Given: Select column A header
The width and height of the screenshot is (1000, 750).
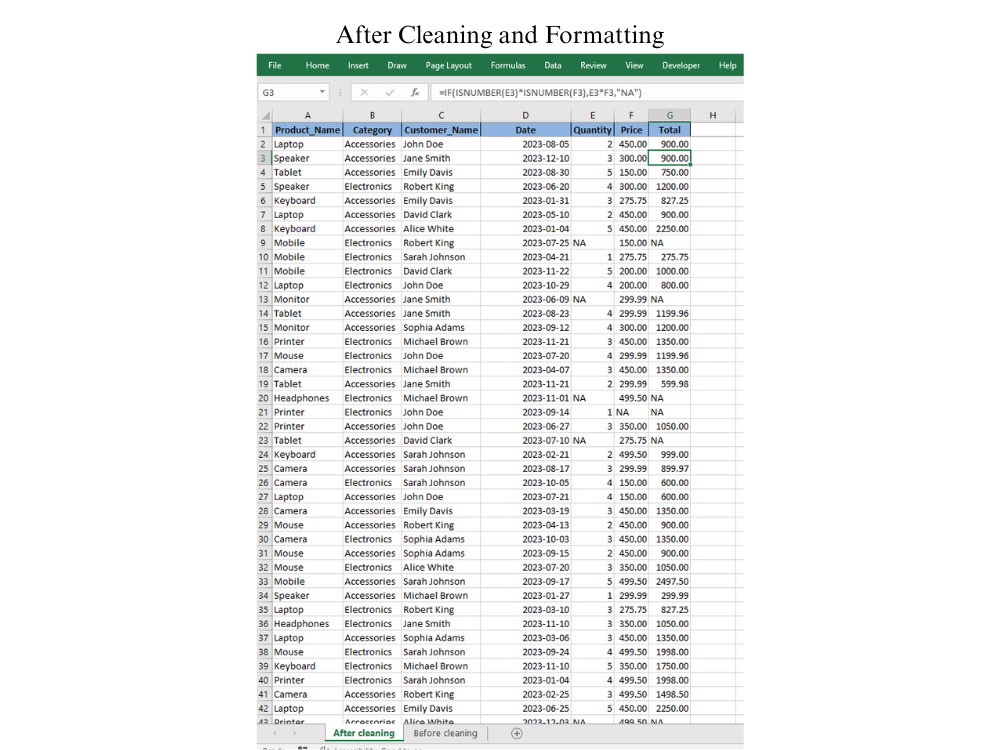Looking at the screenshot, I should click(x=307, y=115).
